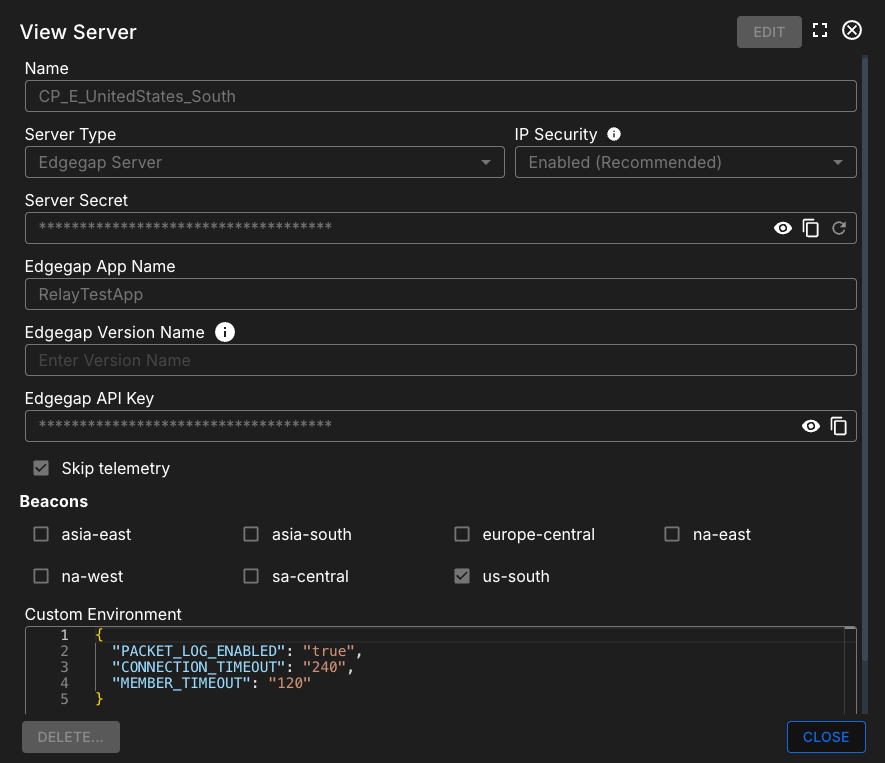
Task: Focus the Edgegap Version Name field
Action: [x=441, y=360]
